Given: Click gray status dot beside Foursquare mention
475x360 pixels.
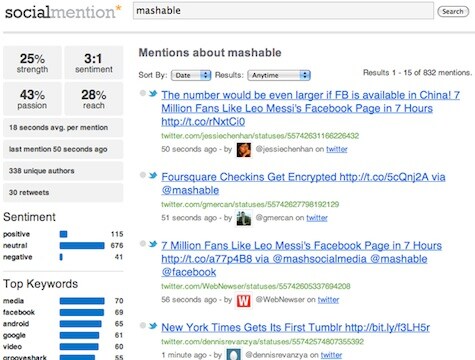Looking at the screenshot, I should click(143, 175).
